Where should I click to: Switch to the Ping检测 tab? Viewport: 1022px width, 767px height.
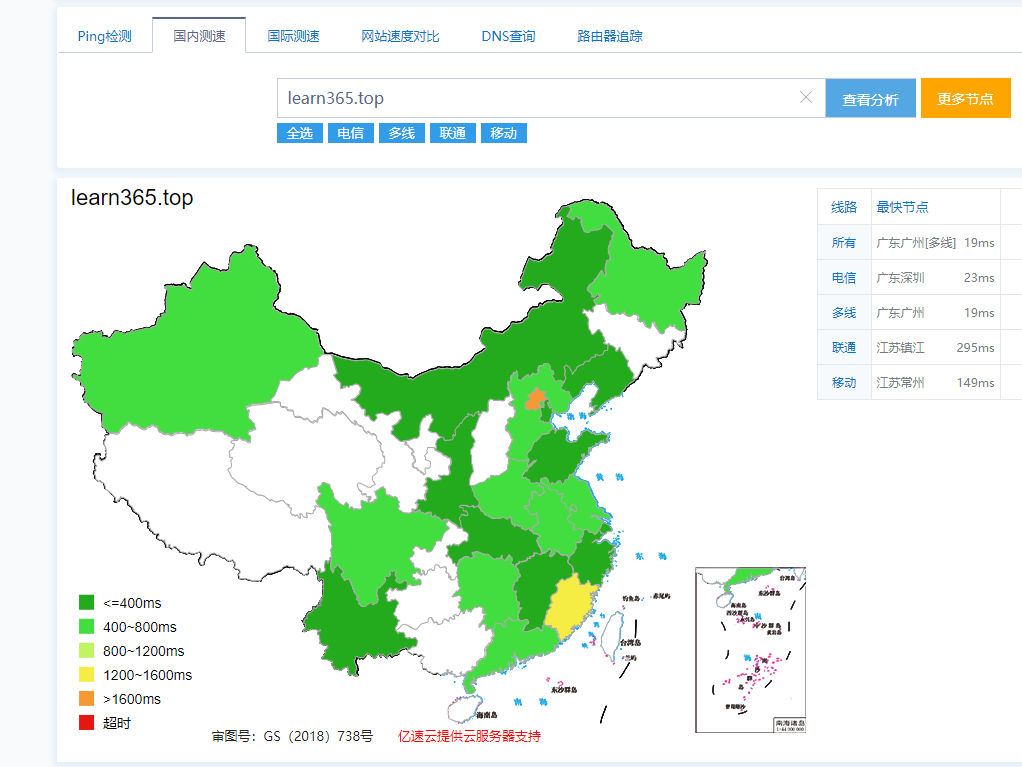tap(104, 36)
